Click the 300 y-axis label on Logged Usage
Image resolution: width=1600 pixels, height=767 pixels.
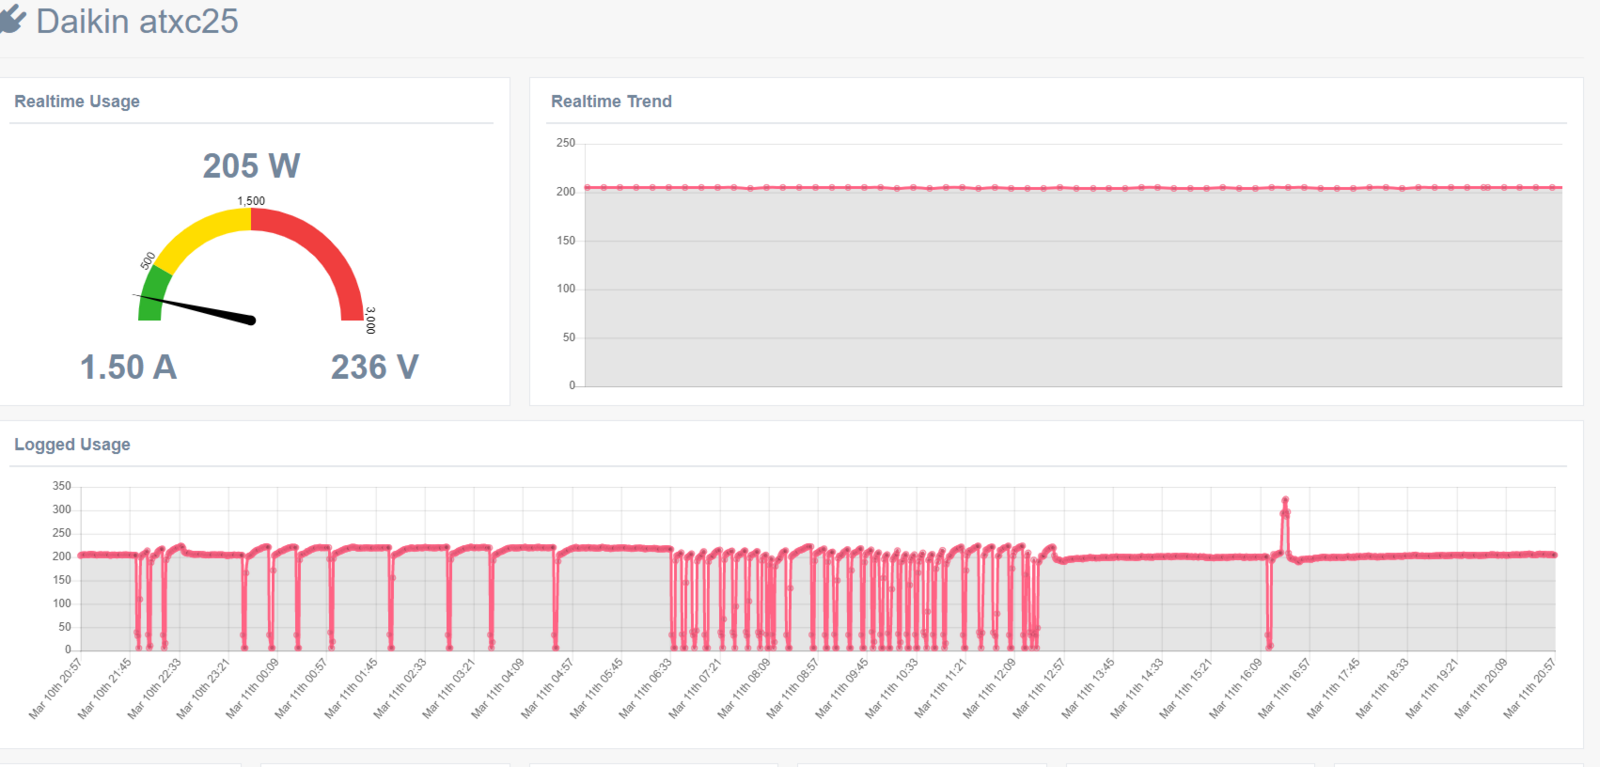click(62, 509)
